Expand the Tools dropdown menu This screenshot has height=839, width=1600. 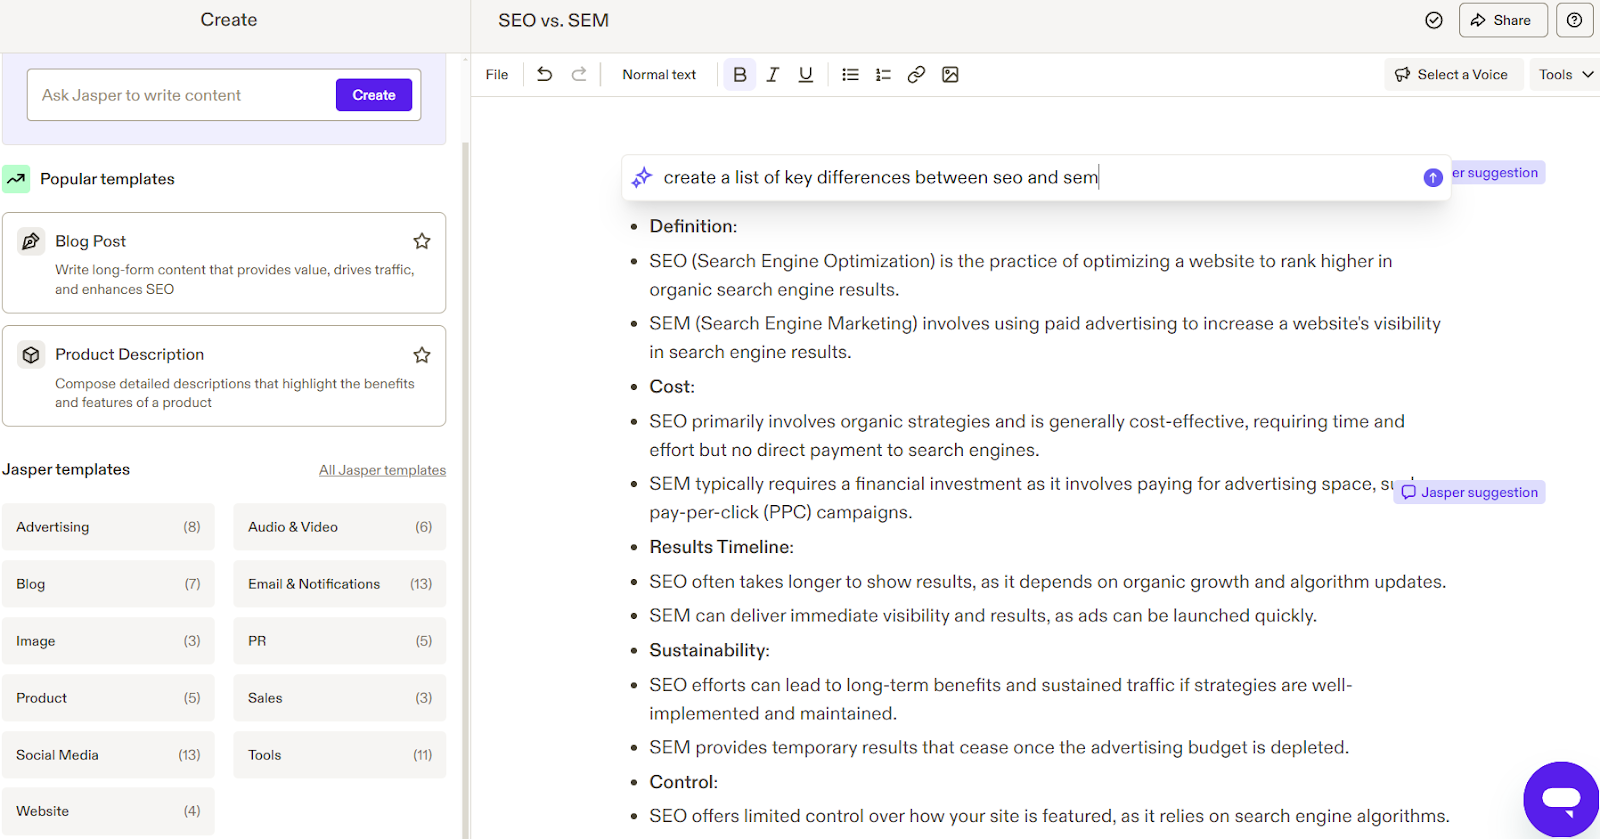coord(1566,74)
